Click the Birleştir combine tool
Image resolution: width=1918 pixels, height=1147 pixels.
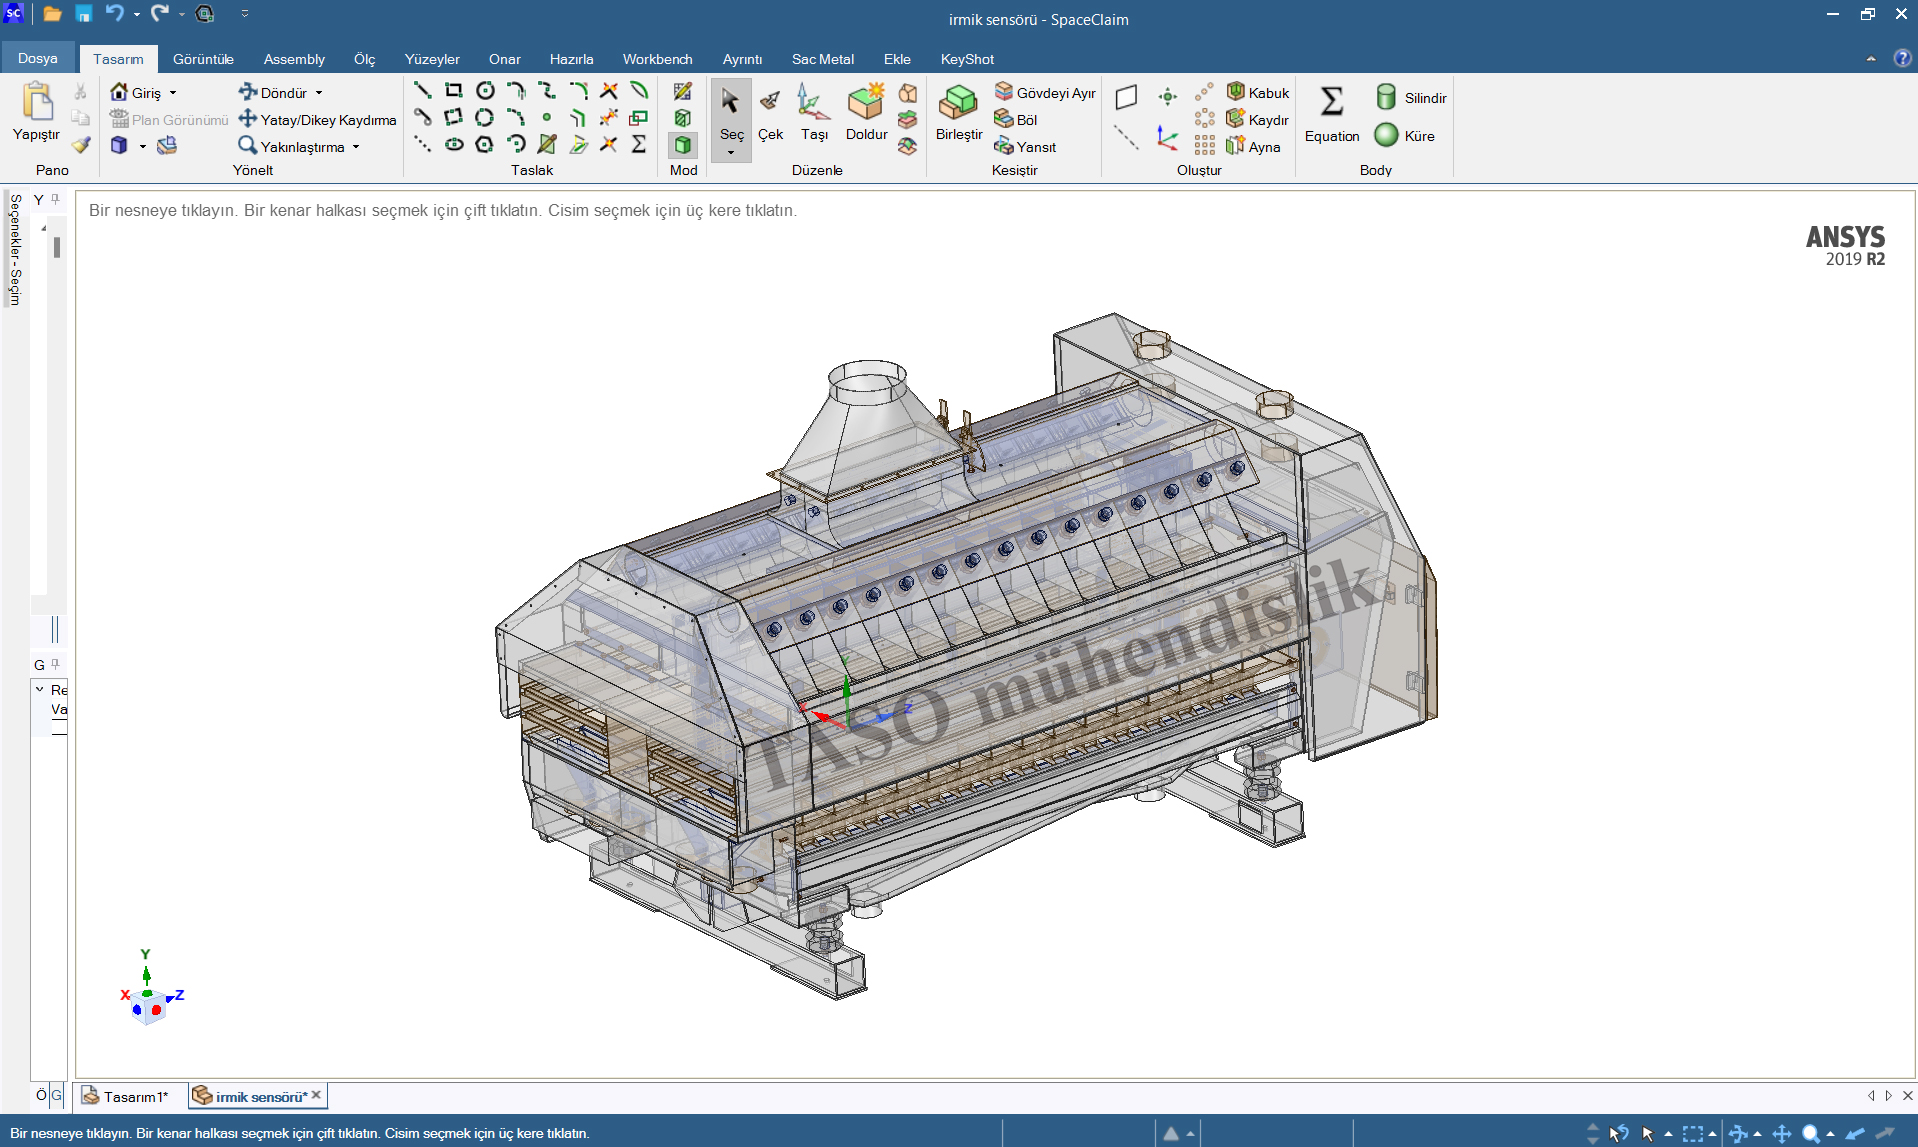[x=958, y=112]
